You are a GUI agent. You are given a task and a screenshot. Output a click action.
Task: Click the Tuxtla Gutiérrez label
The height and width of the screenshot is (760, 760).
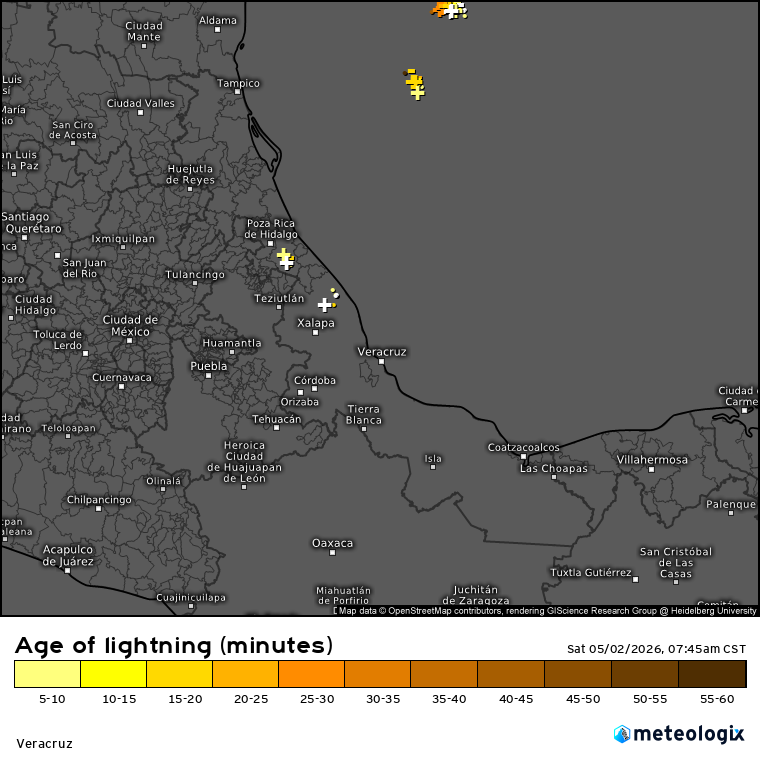click(591, 573)
